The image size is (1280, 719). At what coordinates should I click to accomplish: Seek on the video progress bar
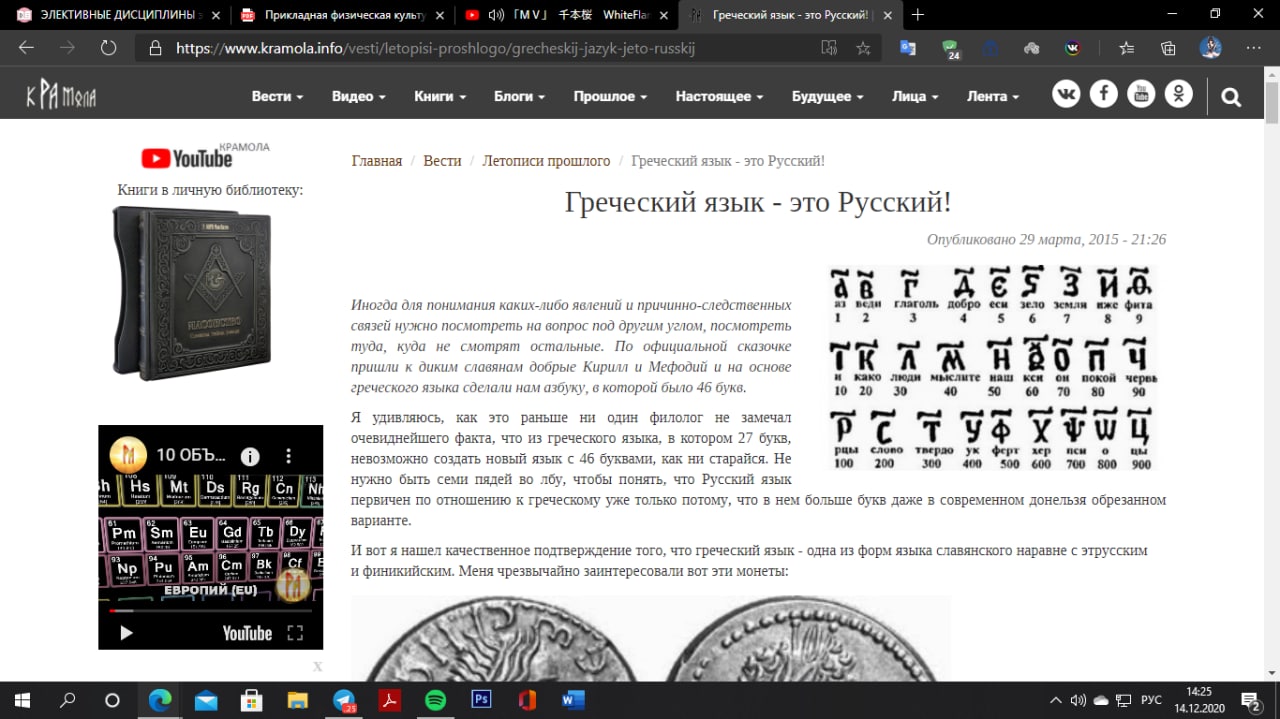click(x=210, y=610)
